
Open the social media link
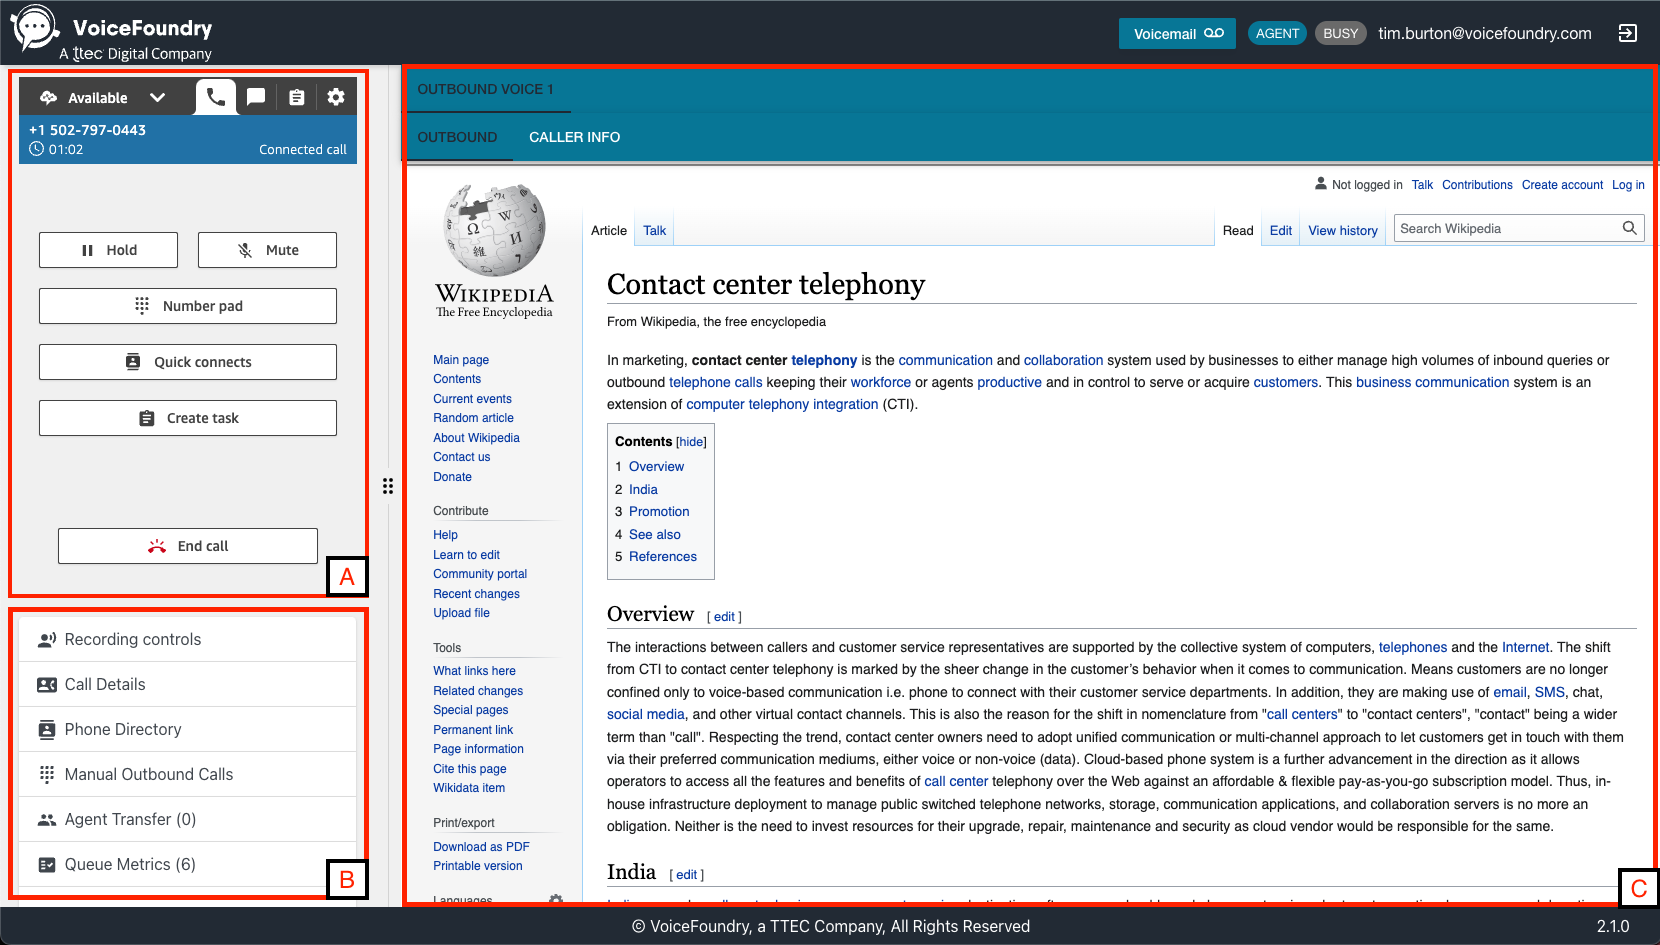pyautogui.click(x=646, y=714)
